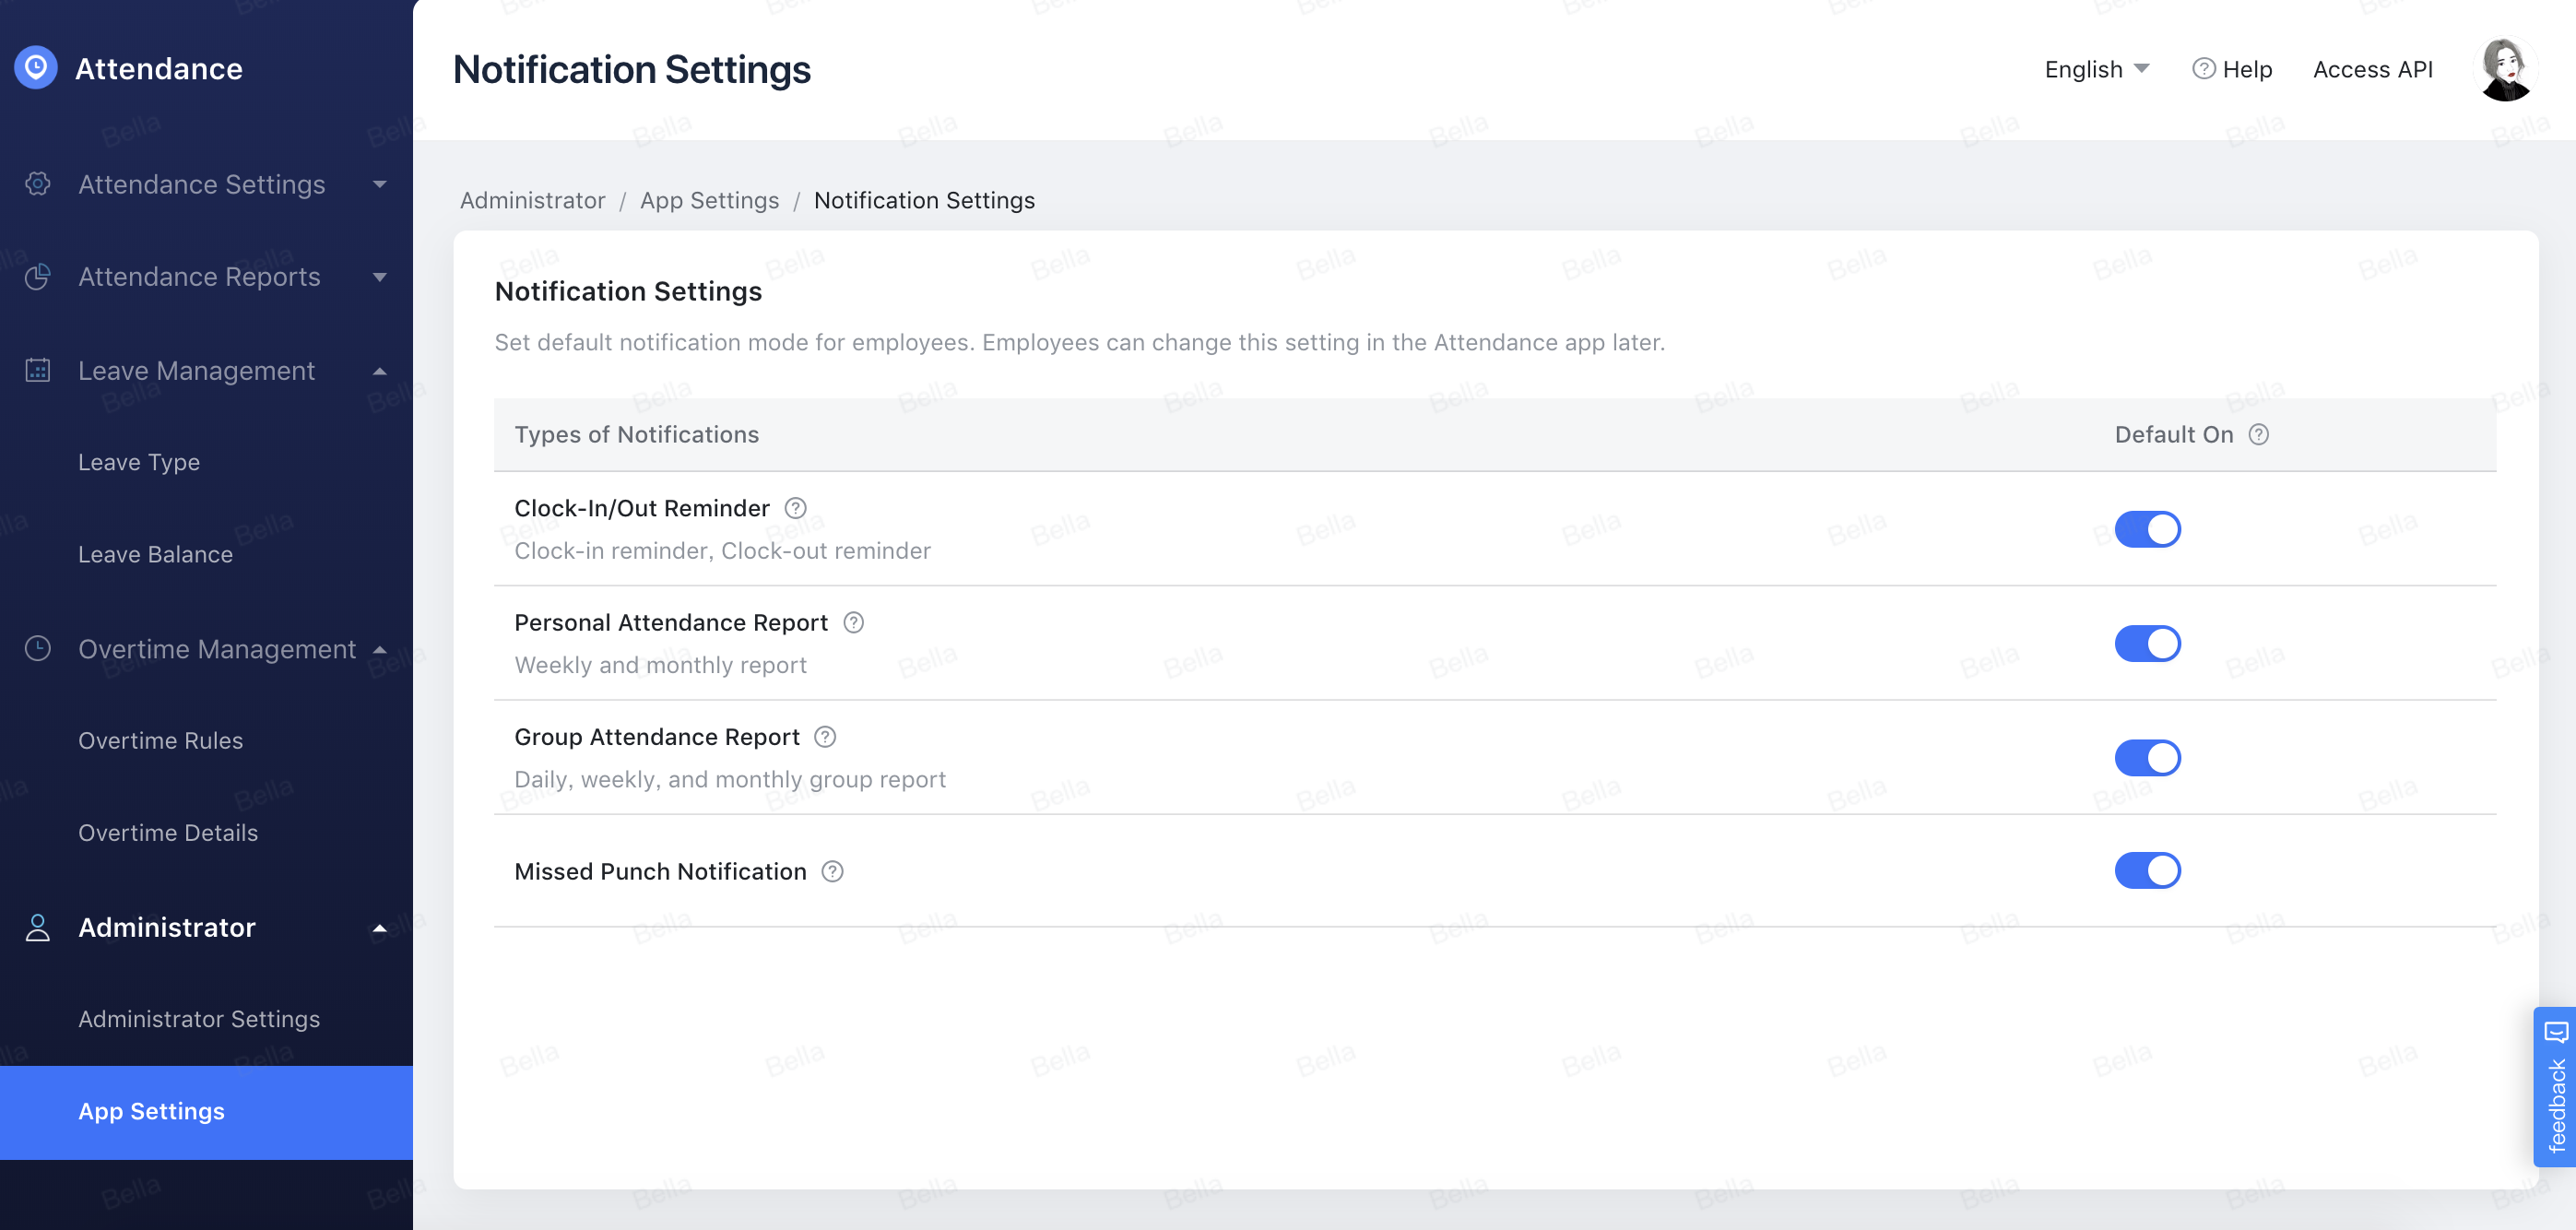Click the help icon next to Missed Punch Notification
This screenshot has width=2576, height=1230.
[x=832, y=872]
